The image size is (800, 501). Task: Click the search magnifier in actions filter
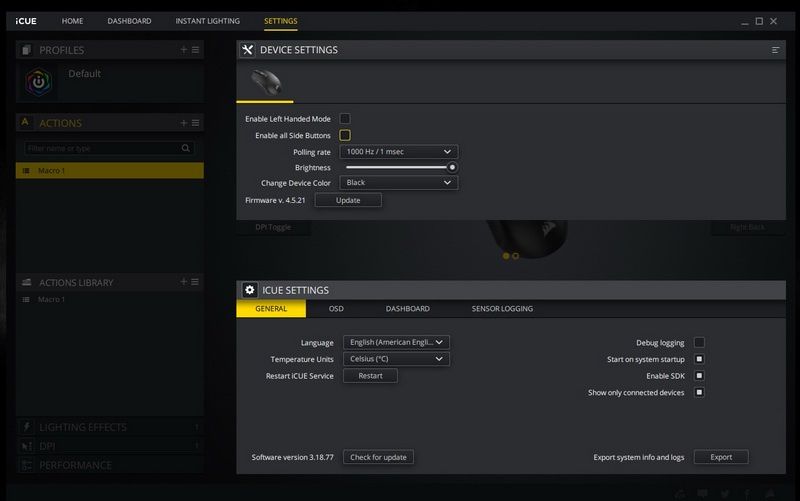tap(186, 148)
